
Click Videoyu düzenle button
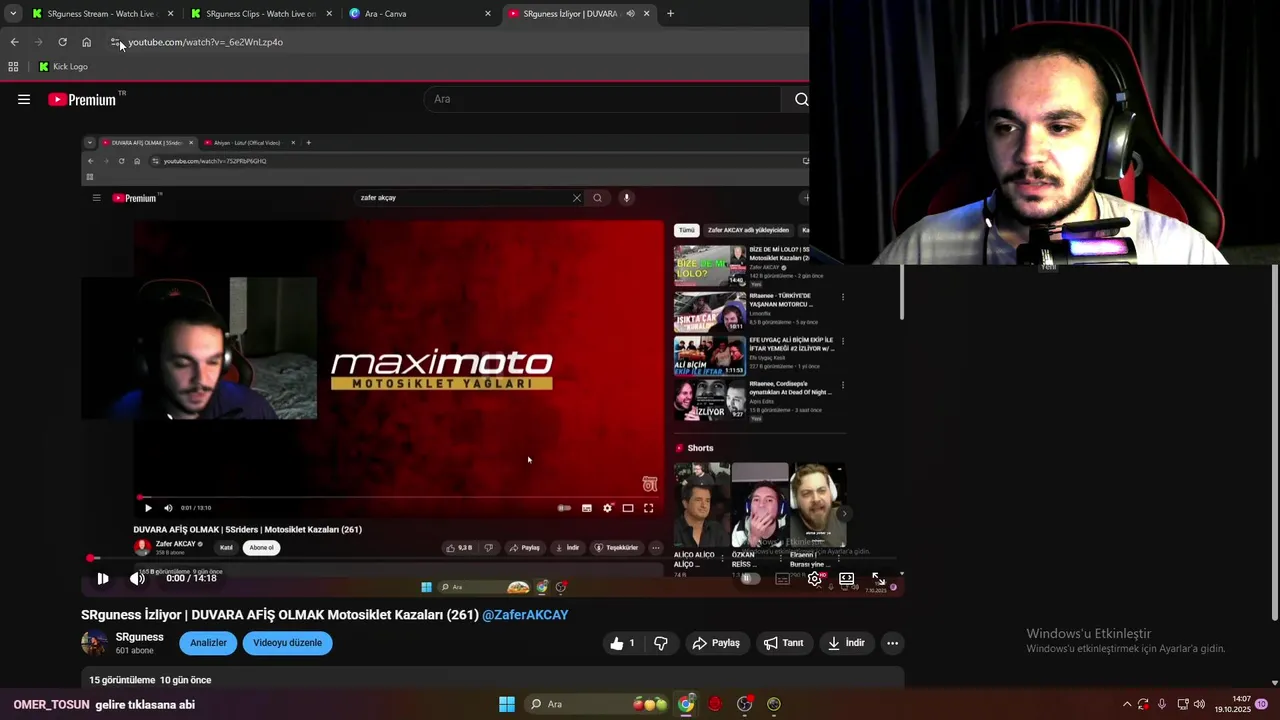[x=287, y=643]
